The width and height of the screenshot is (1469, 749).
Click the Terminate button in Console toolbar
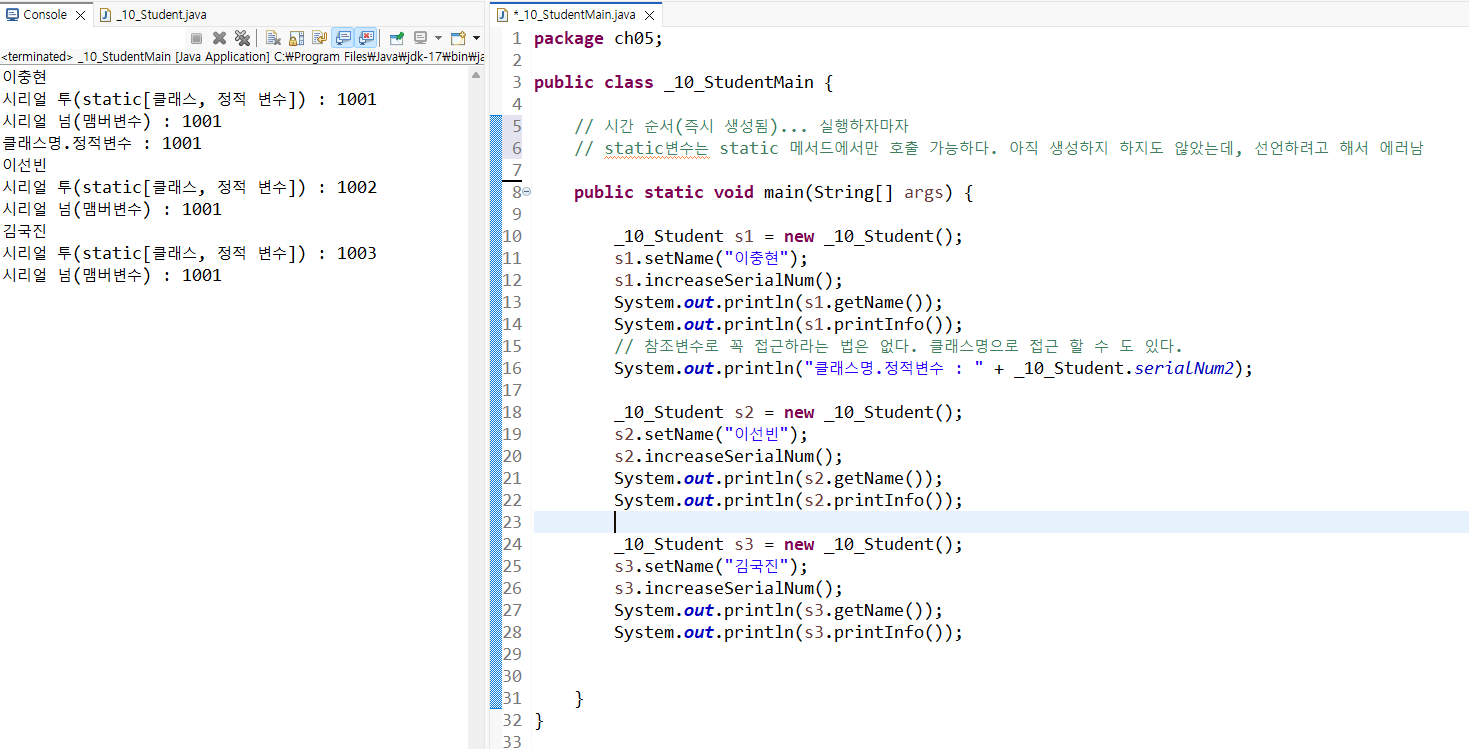pyautogui.click(x=196, y=38)
